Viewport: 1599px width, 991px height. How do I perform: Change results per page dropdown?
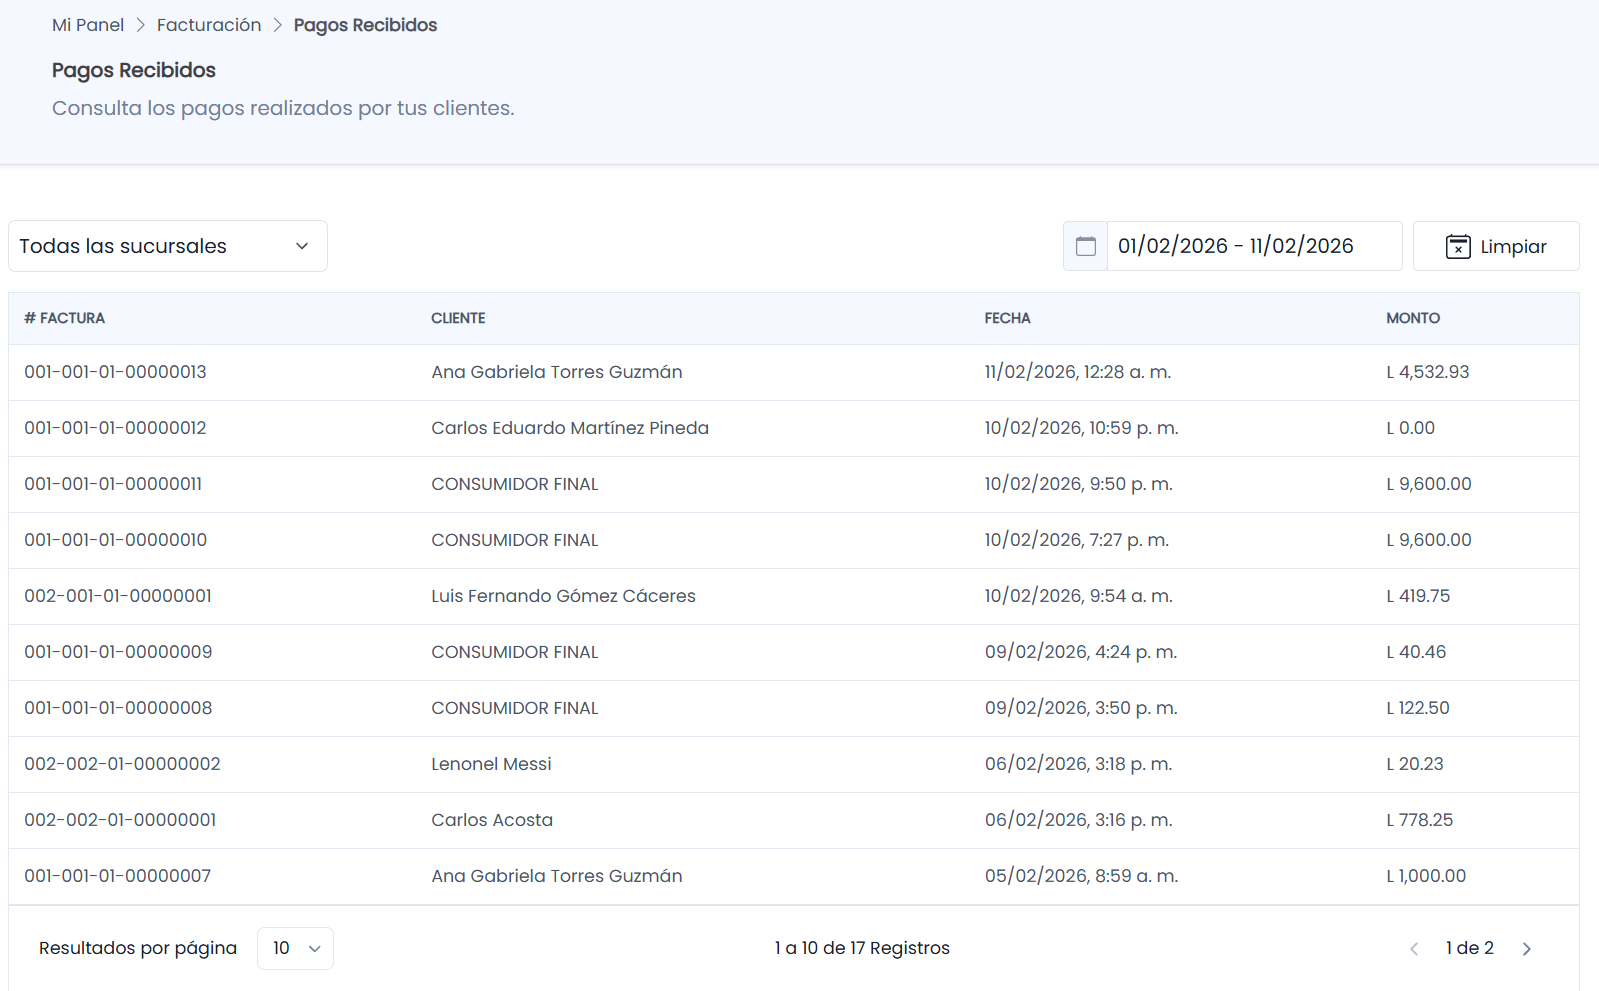[295, 948]
